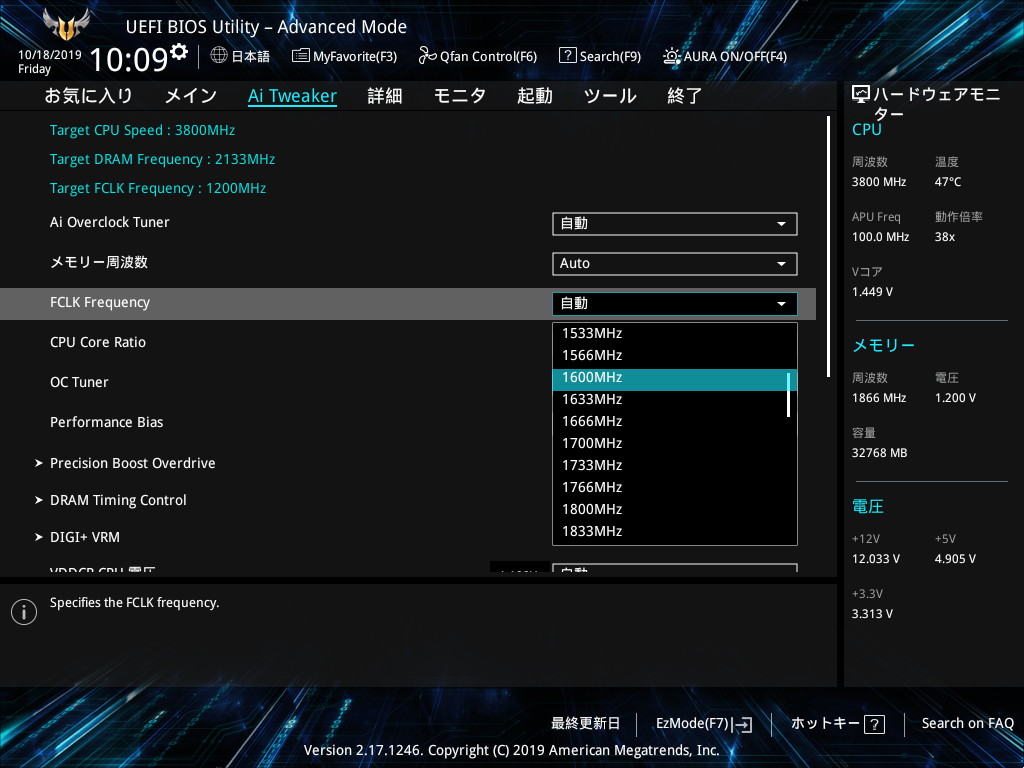This screenshot has width=1024, height=768.
Task: Select the OC Tuner setting
Action: [x=79, y=382]
